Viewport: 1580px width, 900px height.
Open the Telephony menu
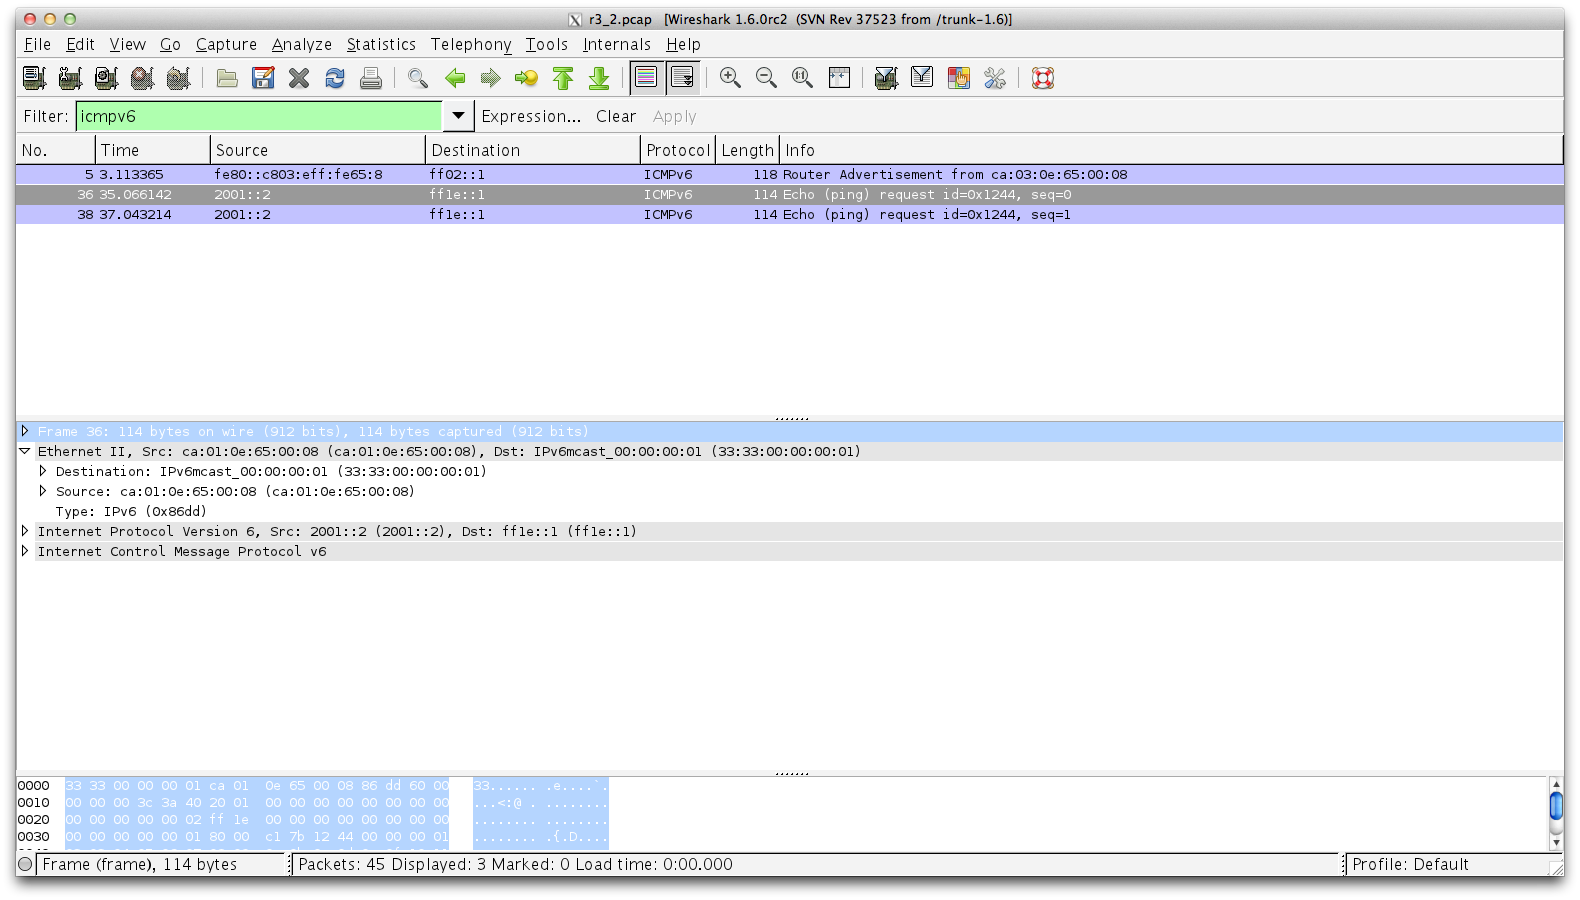(471, 44)
